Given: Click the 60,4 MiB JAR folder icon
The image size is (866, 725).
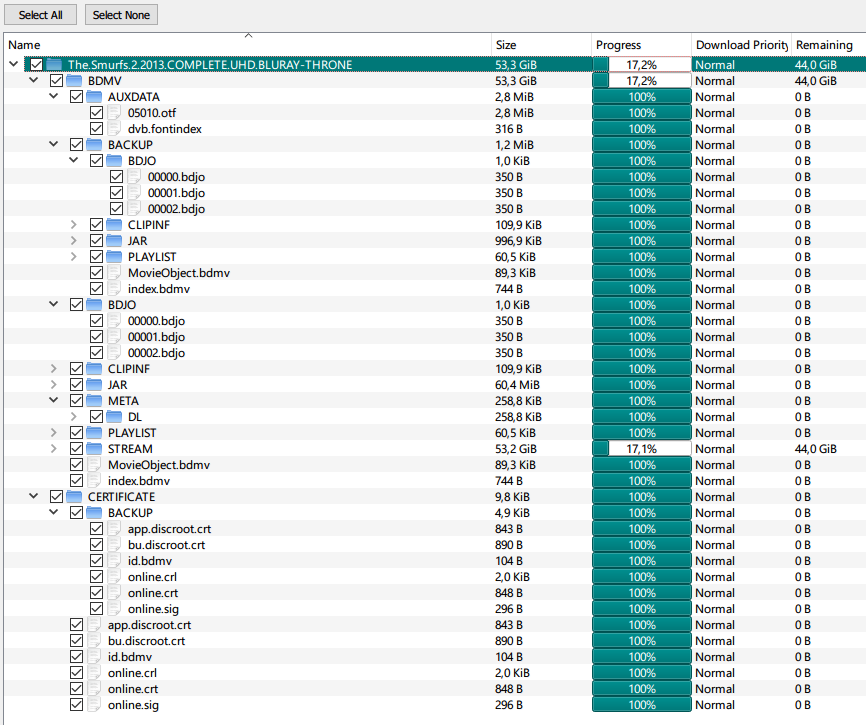Looking at the screenshot, I should click(93, 385).
